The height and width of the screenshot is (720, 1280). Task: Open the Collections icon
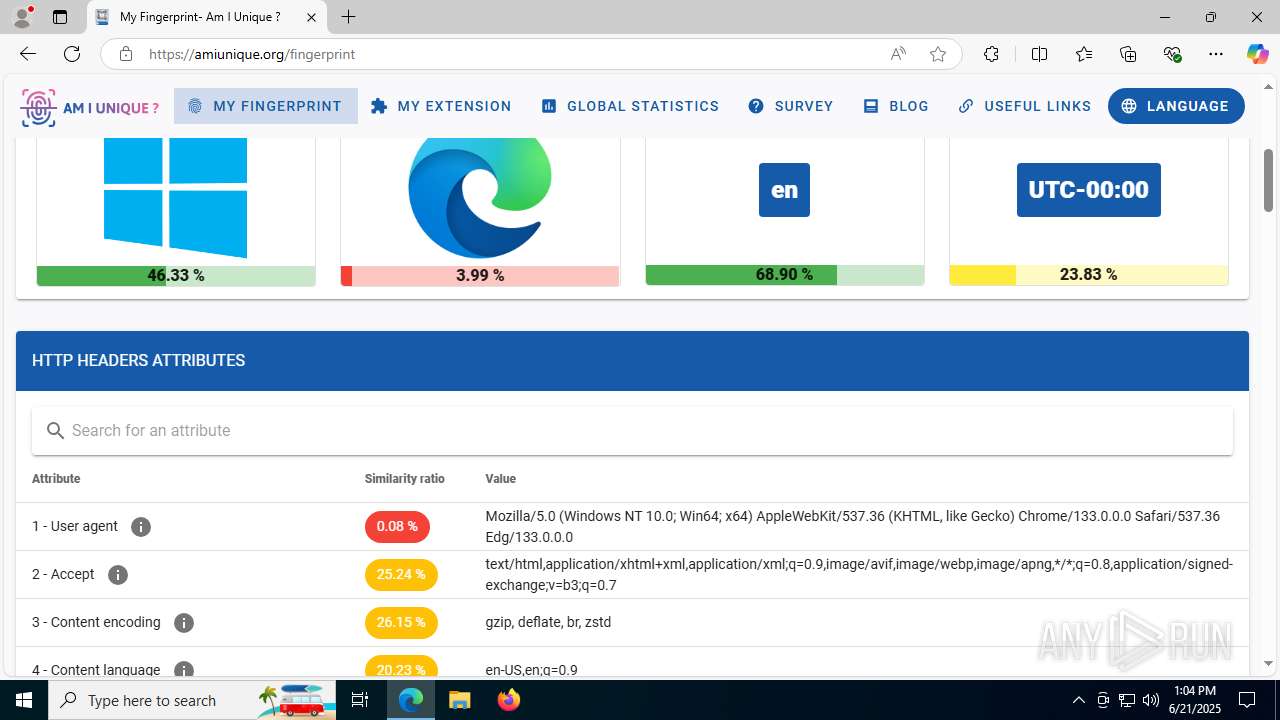point(1128,54)
